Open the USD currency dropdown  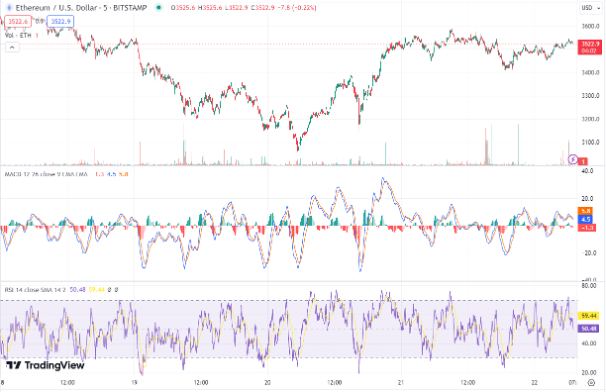coord(591,8)
